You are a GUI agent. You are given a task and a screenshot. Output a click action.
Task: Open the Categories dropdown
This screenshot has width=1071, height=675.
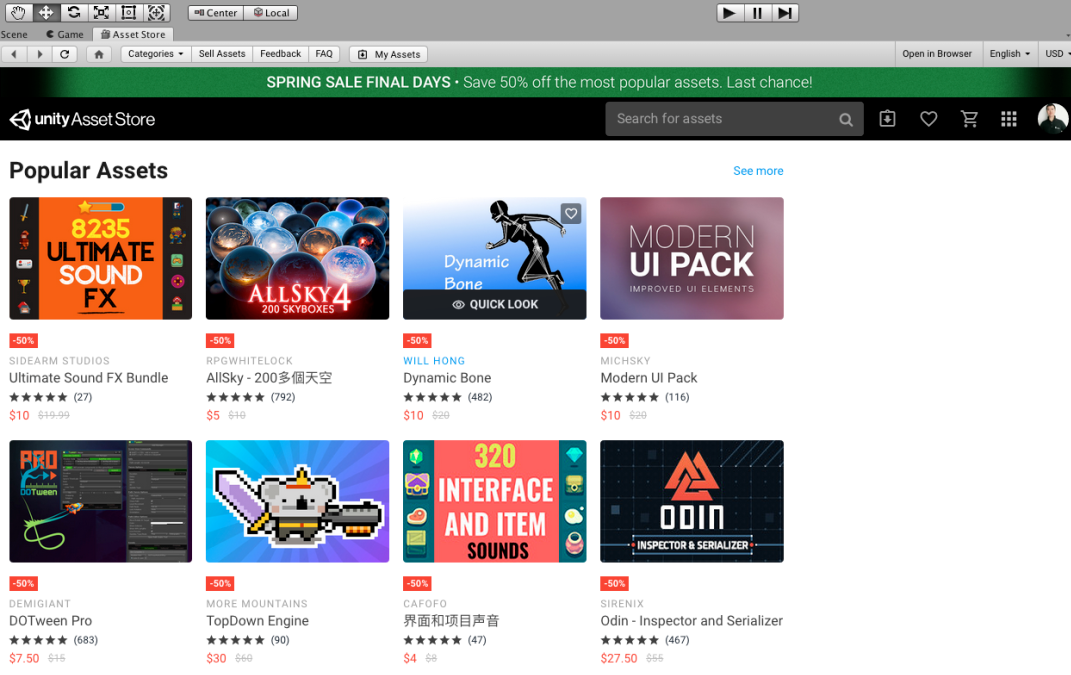[x=156, y=54]
